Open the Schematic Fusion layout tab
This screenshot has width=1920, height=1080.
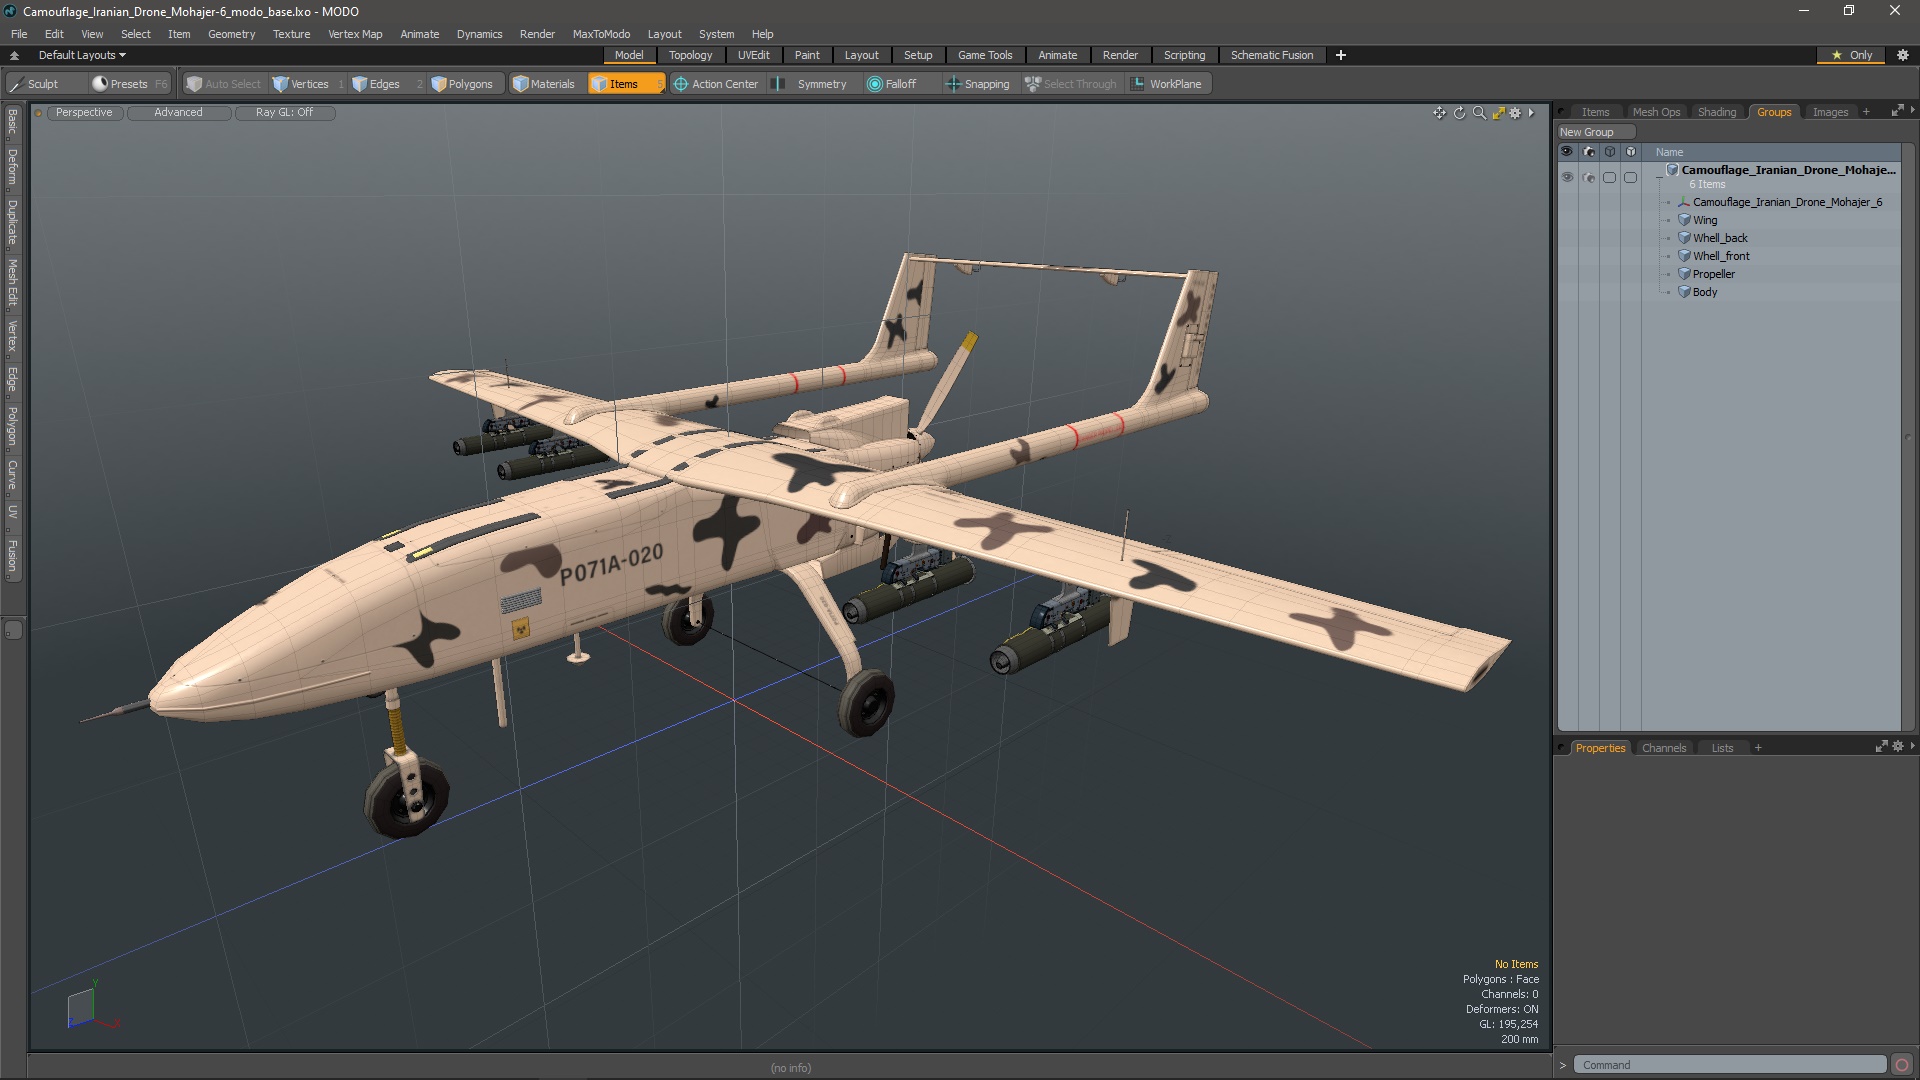coord(1271,55)
